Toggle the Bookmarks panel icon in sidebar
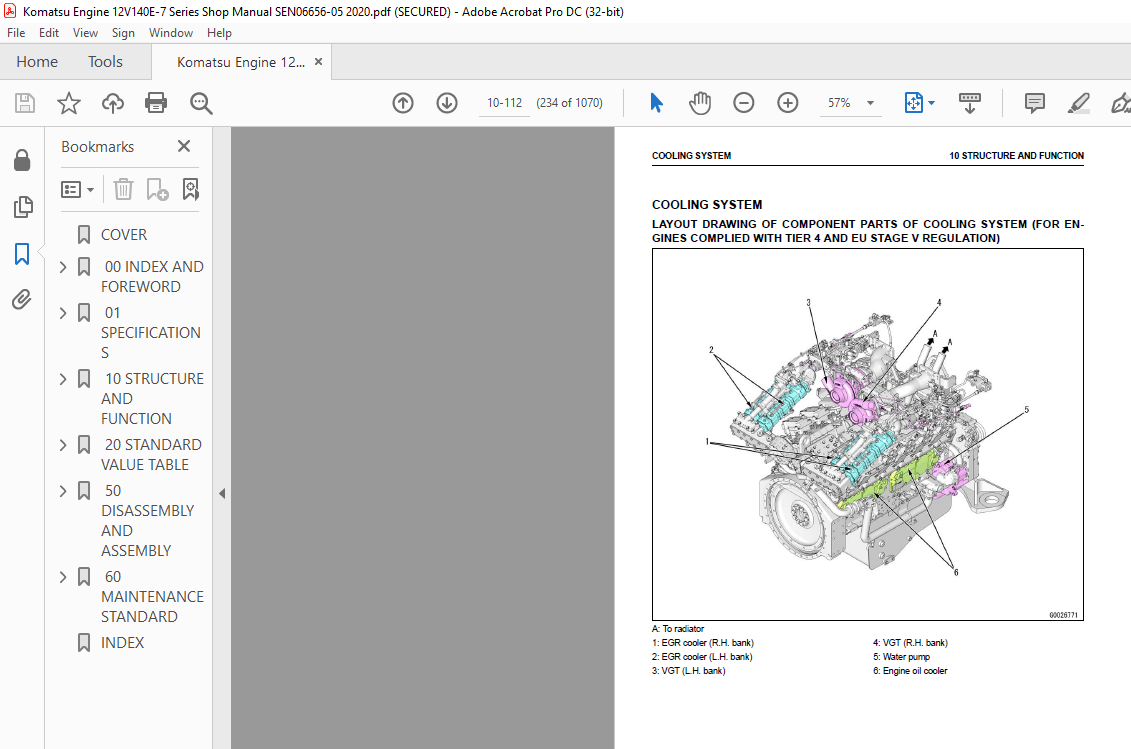 [22, 253]
